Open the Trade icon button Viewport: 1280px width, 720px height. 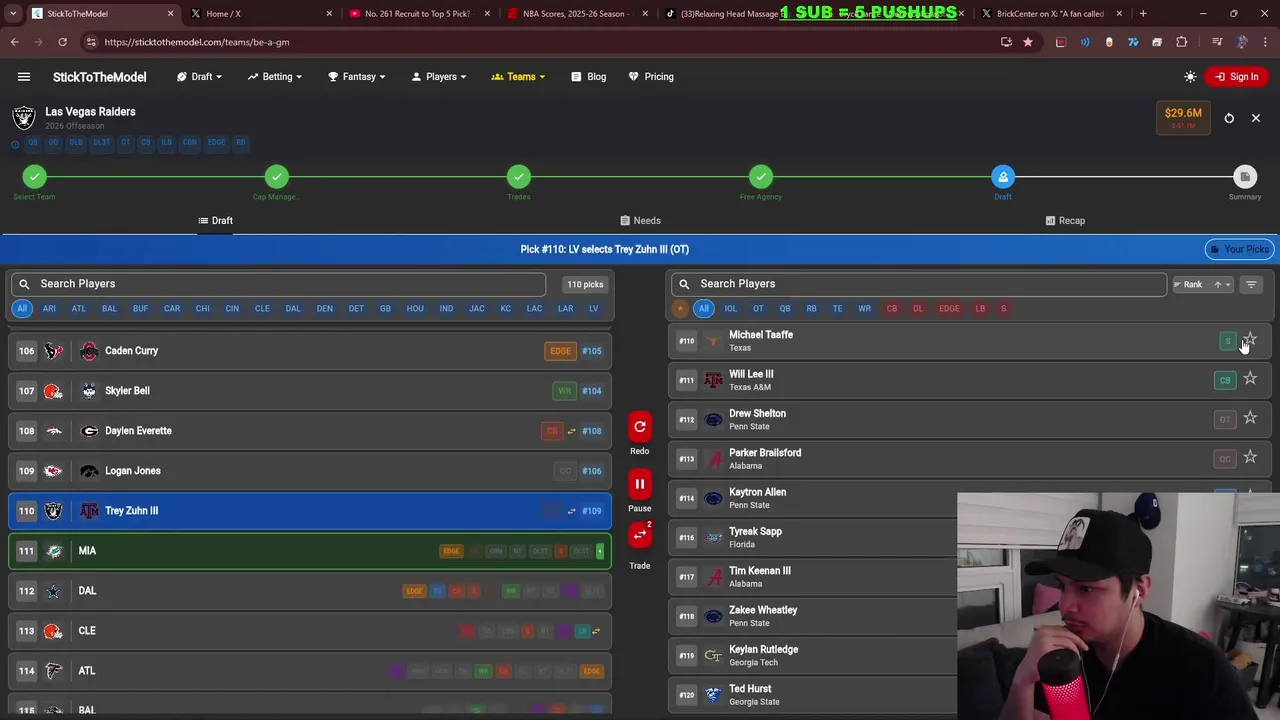tap(639, 535)
